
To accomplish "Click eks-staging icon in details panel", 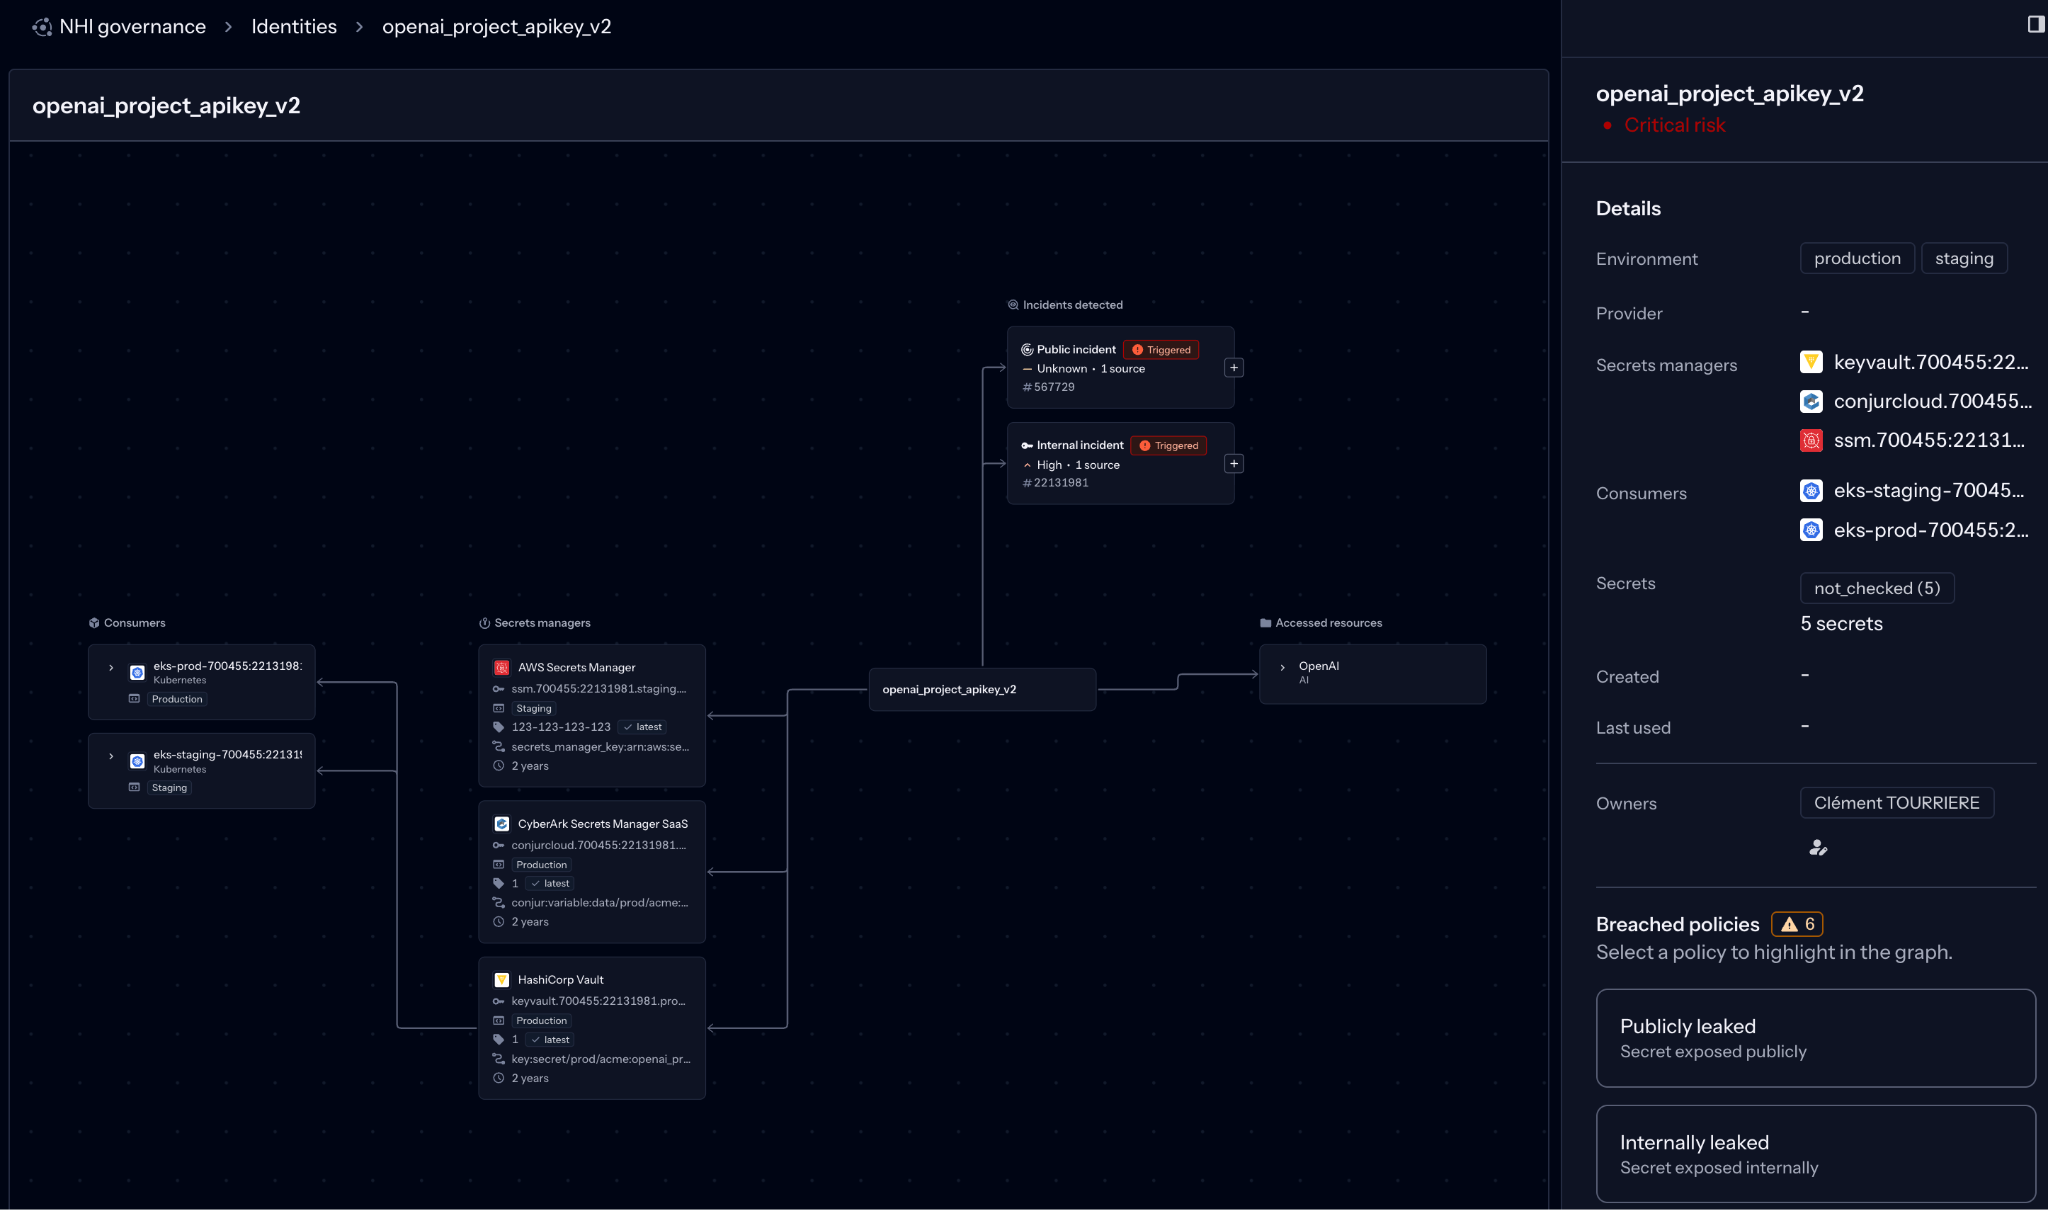I will click(x=1811, y=490).
